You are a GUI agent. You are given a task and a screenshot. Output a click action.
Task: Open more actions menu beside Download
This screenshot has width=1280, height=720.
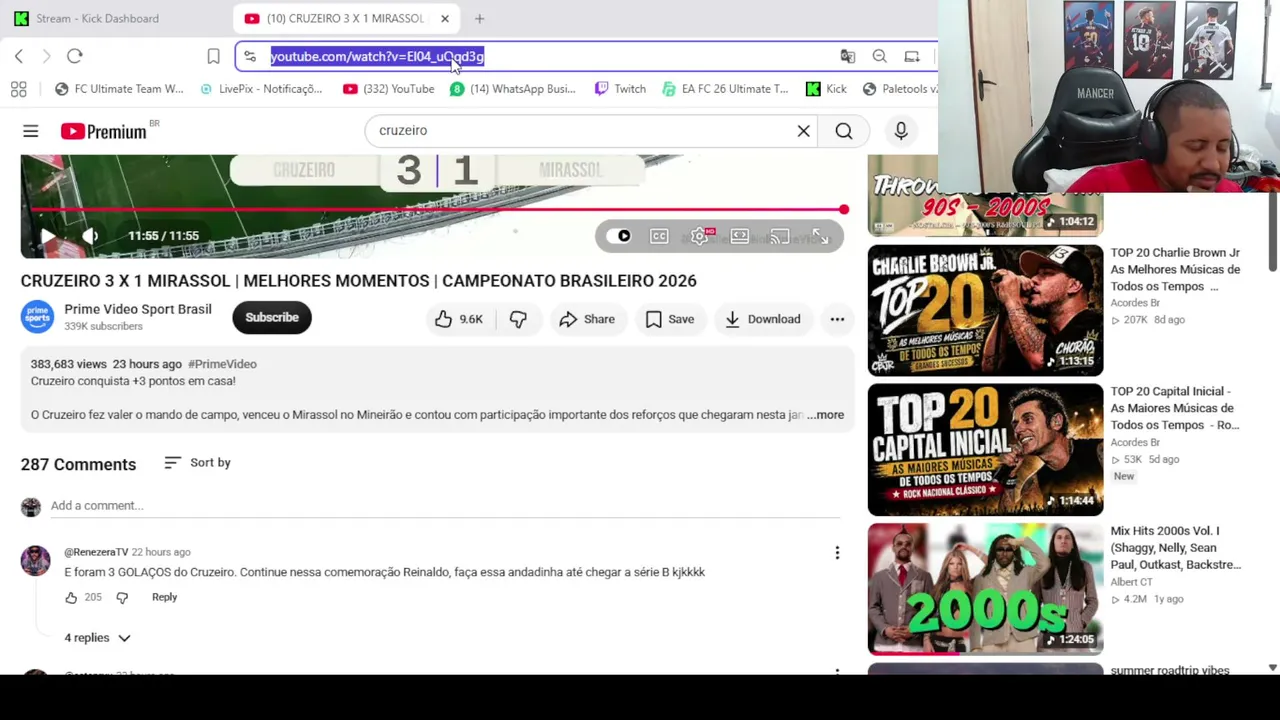(x=837, y=319)
